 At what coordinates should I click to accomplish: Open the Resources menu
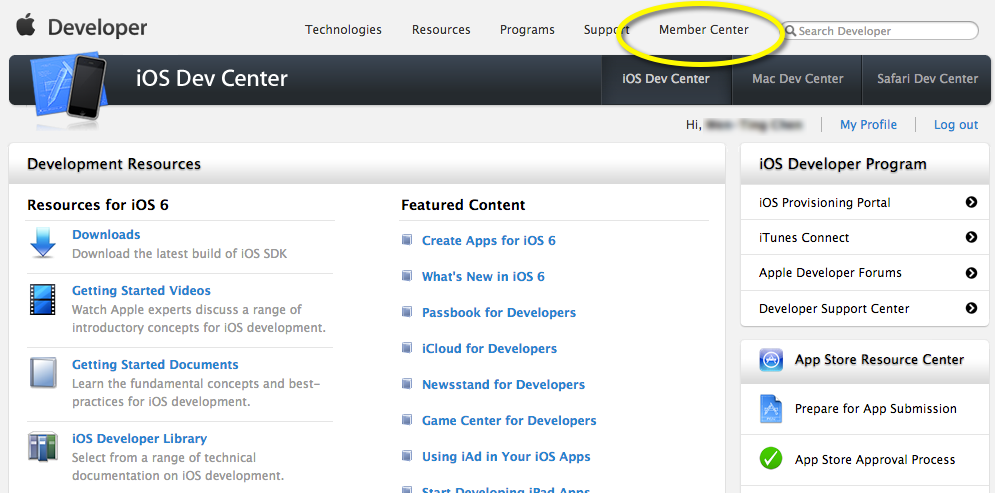pyautogui.click(x=441, y=30)
